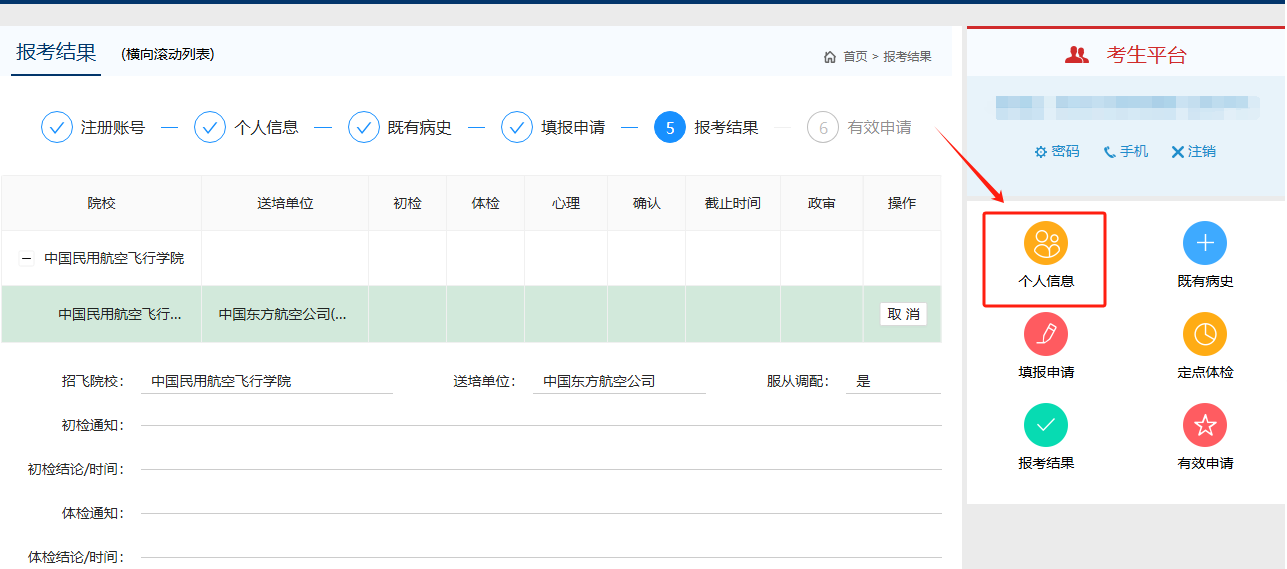The width and height of the screenshot is (1287, 569).
Task: Click the 既有病史 blue plus icon
Action: pyautogui.click(x=1204, y=243)
